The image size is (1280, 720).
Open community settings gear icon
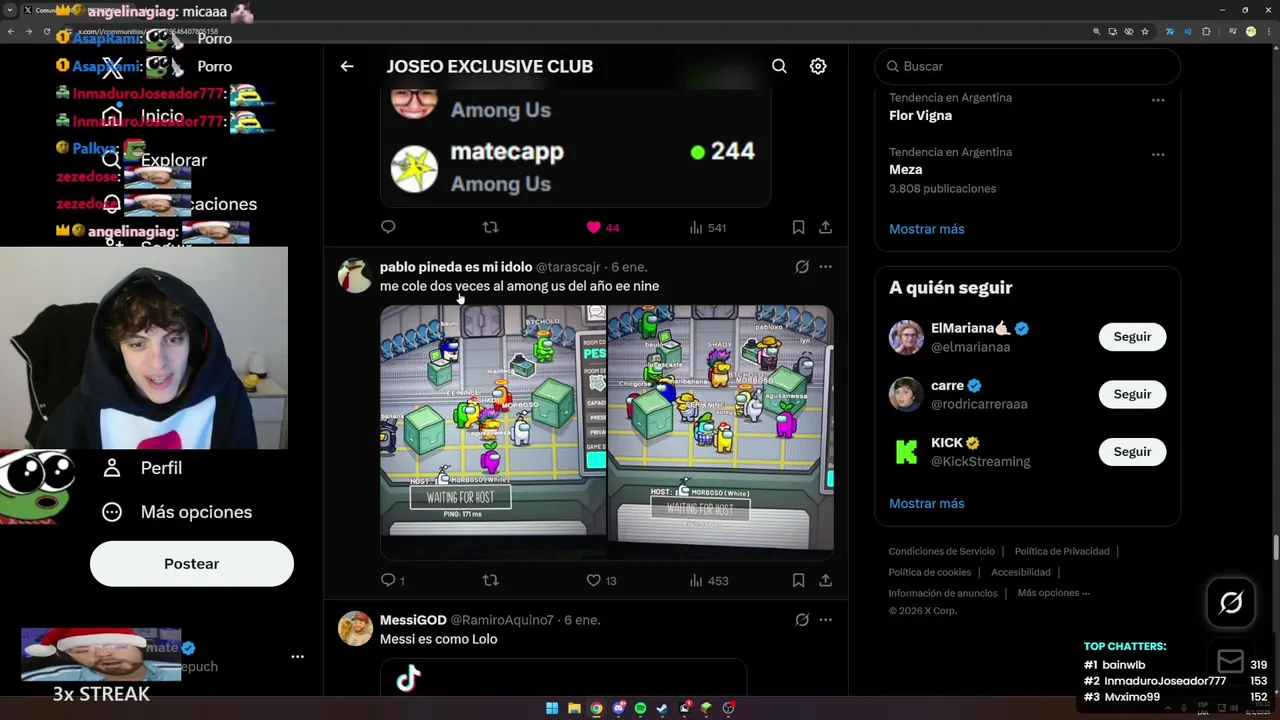pyautogui.click(x=818, y=66)
